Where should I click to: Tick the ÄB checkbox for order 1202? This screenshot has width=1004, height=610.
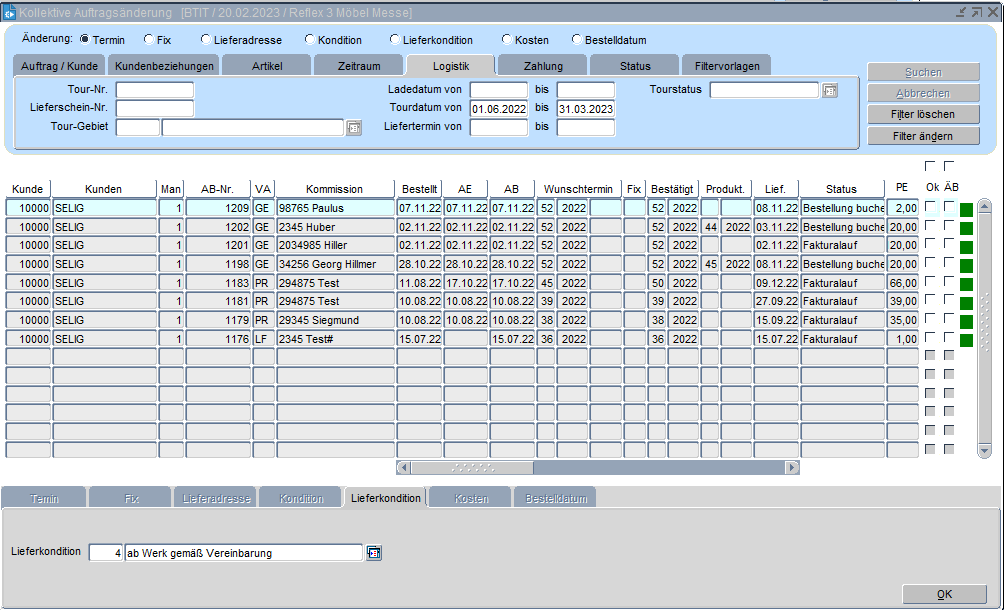point(949,226)
